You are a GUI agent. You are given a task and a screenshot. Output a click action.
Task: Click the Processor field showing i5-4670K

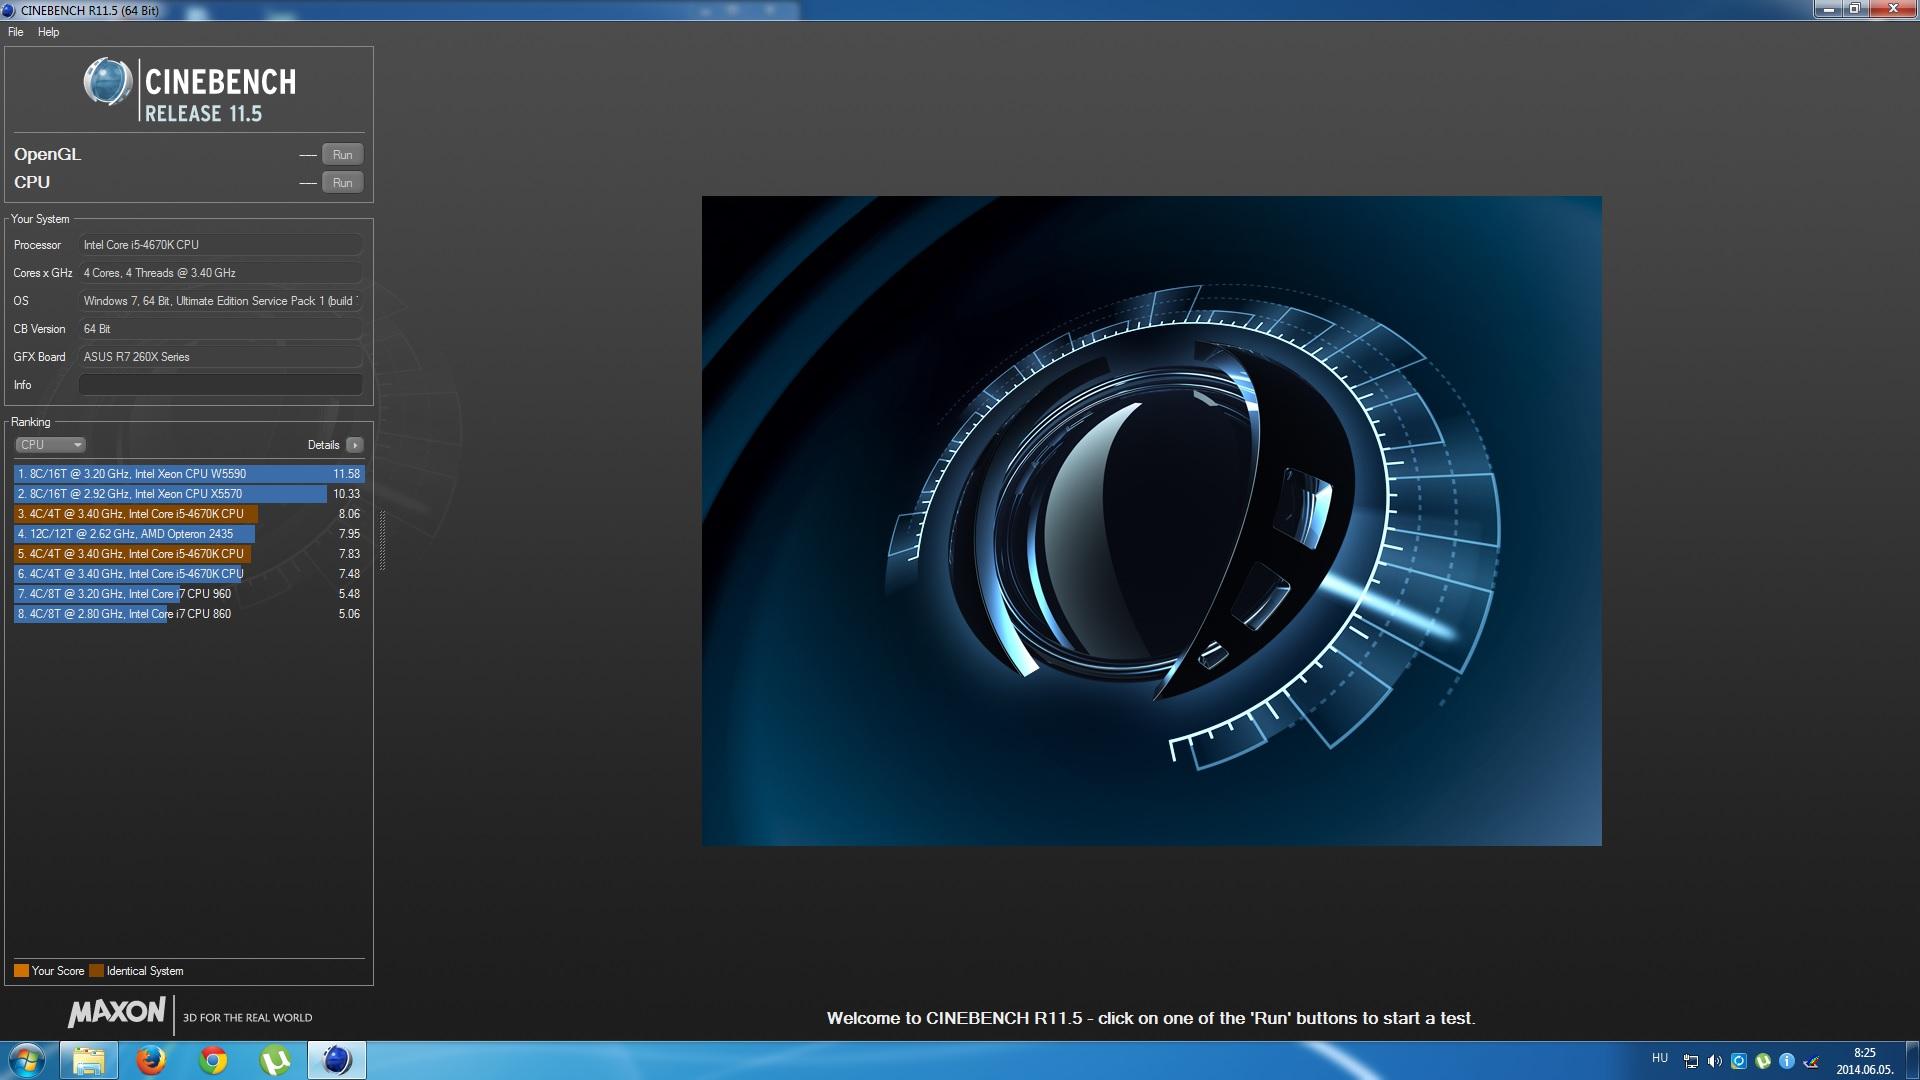[220, 245]
